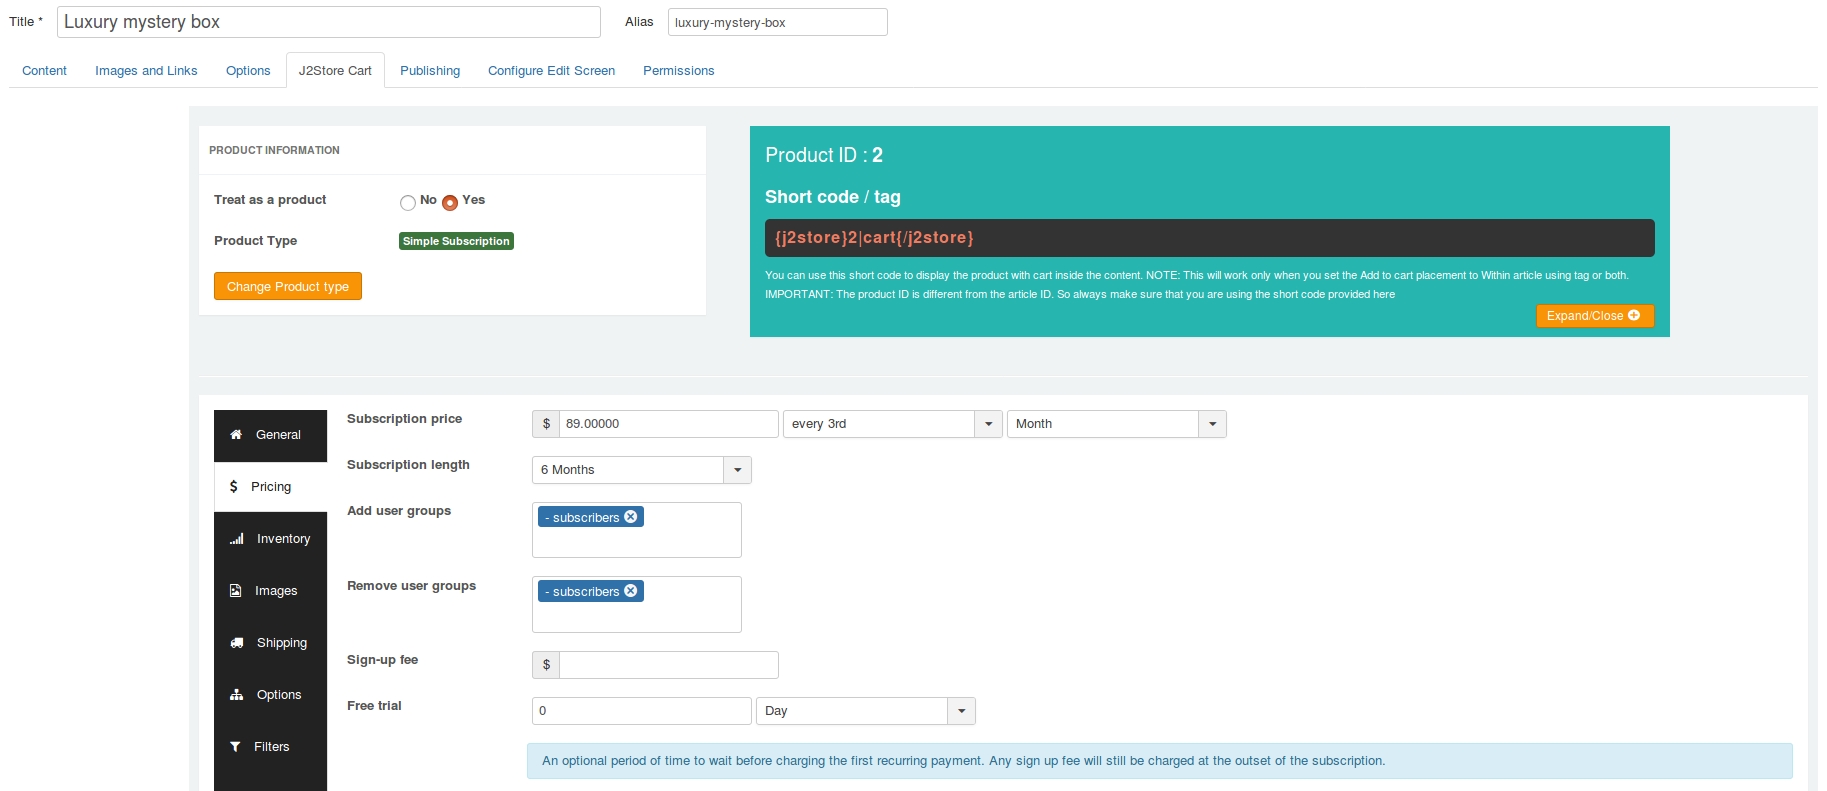Open Inventory via its bar chart icon
The width and height of the screenshot is (1827, 791).
pyautogui.click(x=237, y=539)
